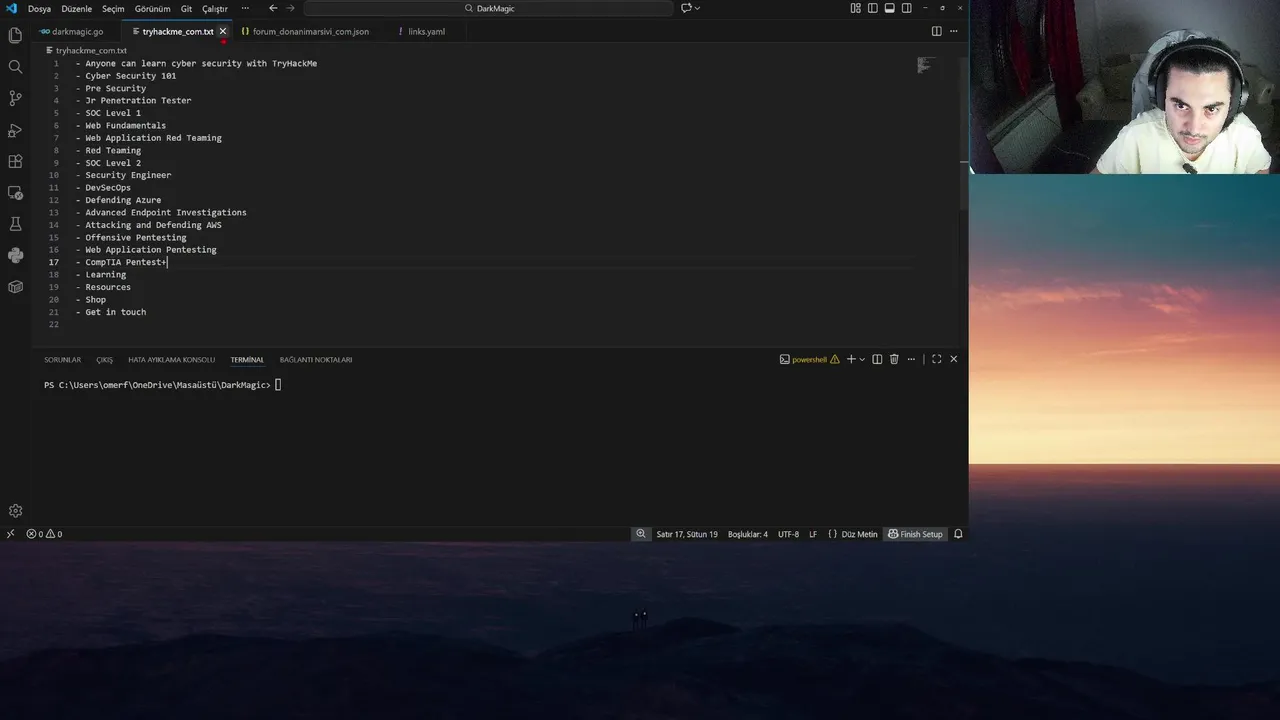Toggle the primary side bar layout button

click(x=872, y=8)
